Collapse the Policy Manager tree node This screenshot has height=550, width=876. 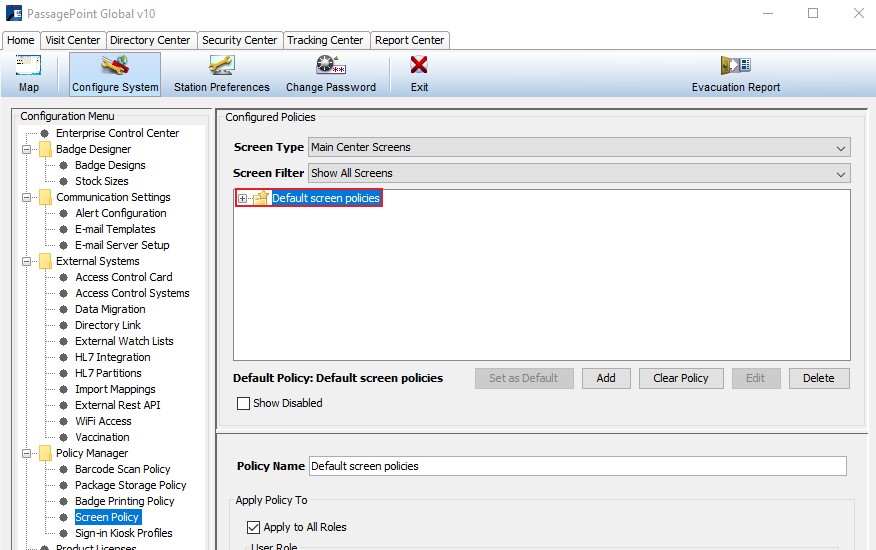click(x=26, y=453)
